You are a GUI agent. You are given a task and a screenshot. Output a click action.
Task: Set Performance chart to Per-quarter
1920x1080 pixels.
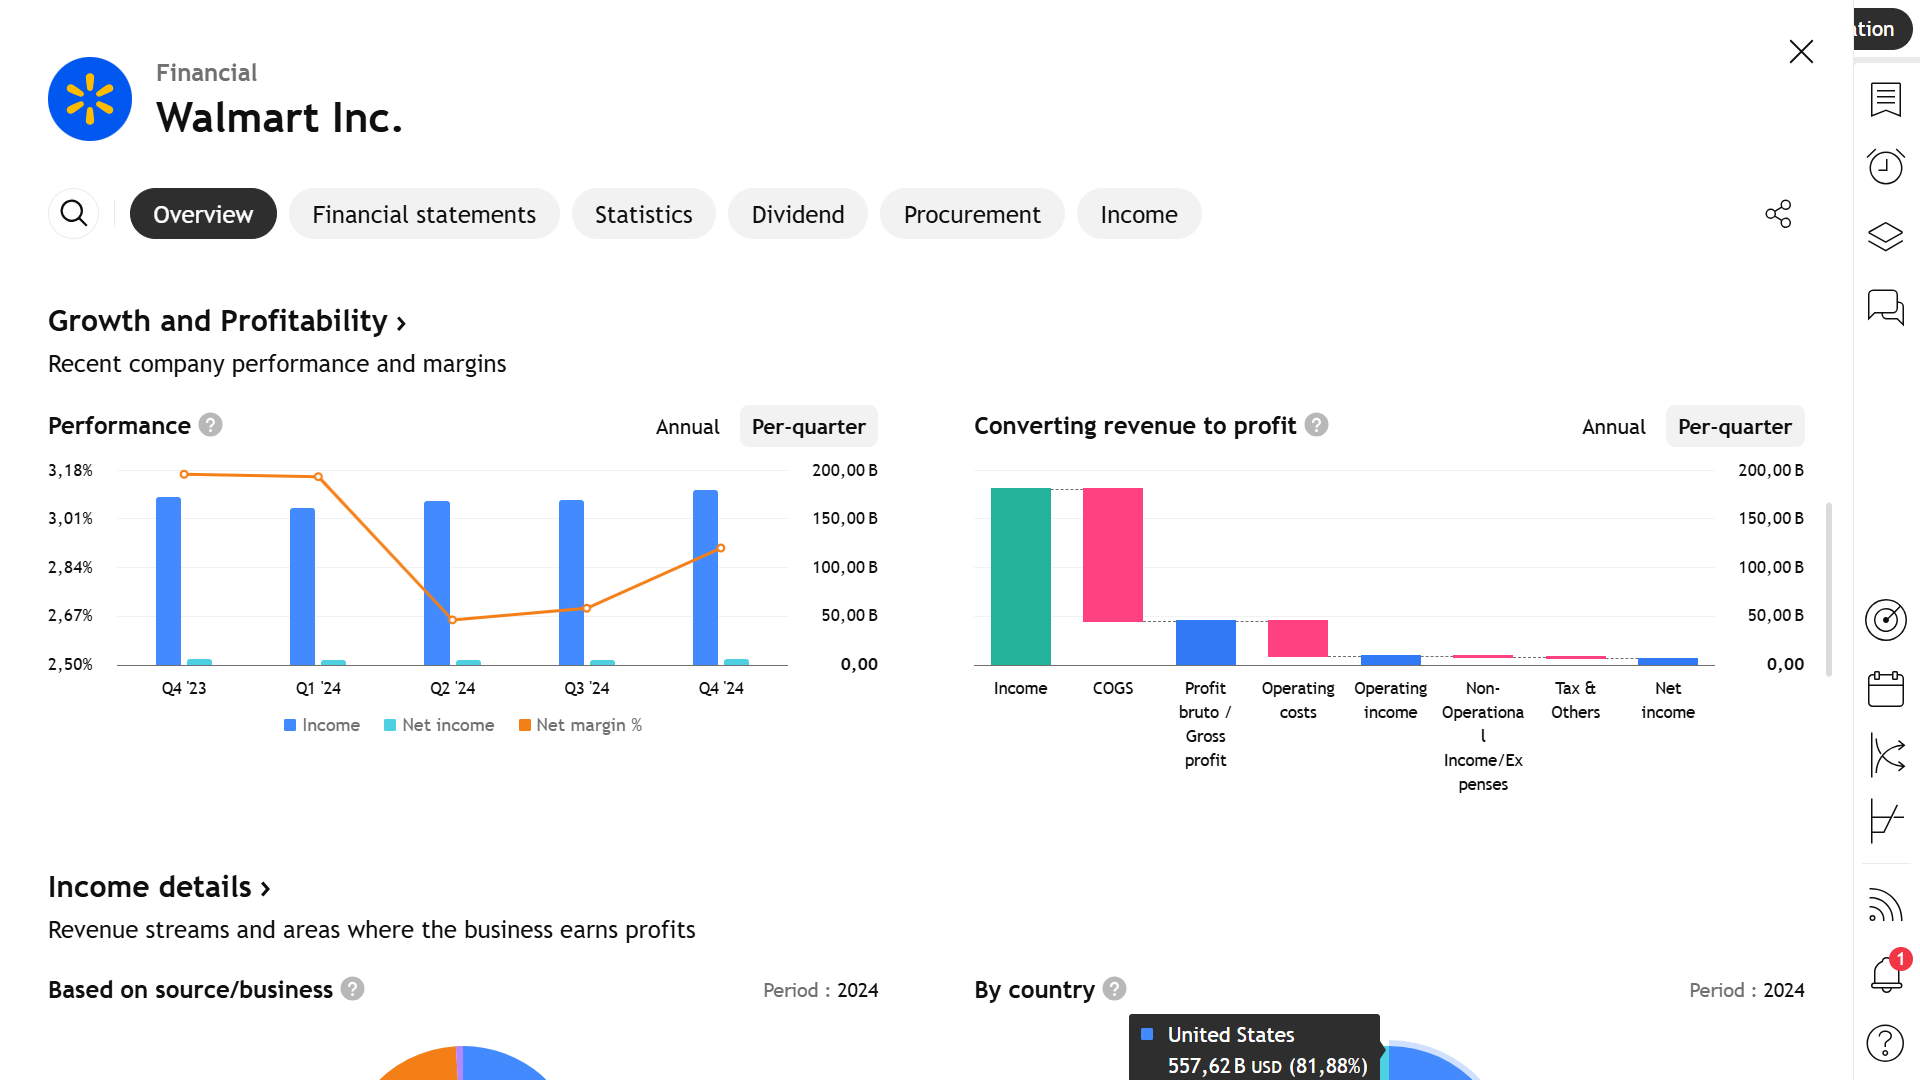pos(809,427)
